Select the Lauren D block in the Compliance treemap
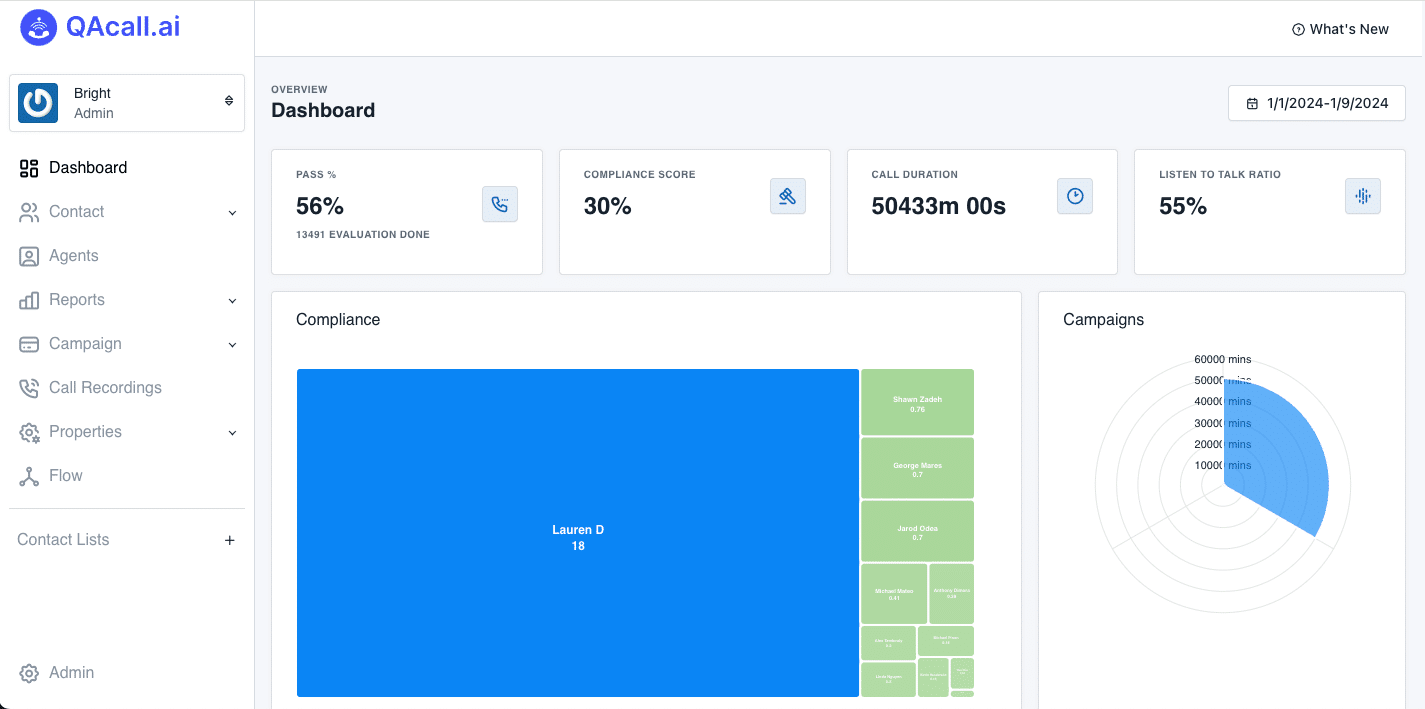1425x709 pixels. point(577,533)
